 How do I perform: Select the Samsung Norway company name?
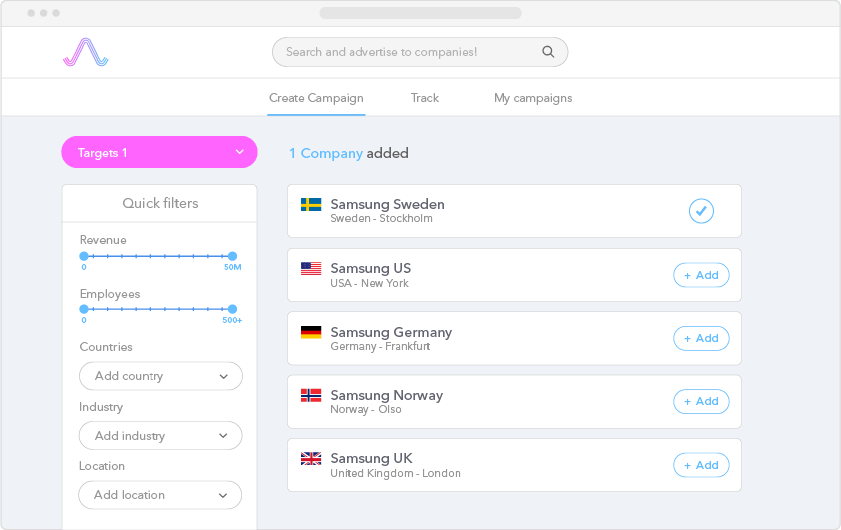[387, 395]
